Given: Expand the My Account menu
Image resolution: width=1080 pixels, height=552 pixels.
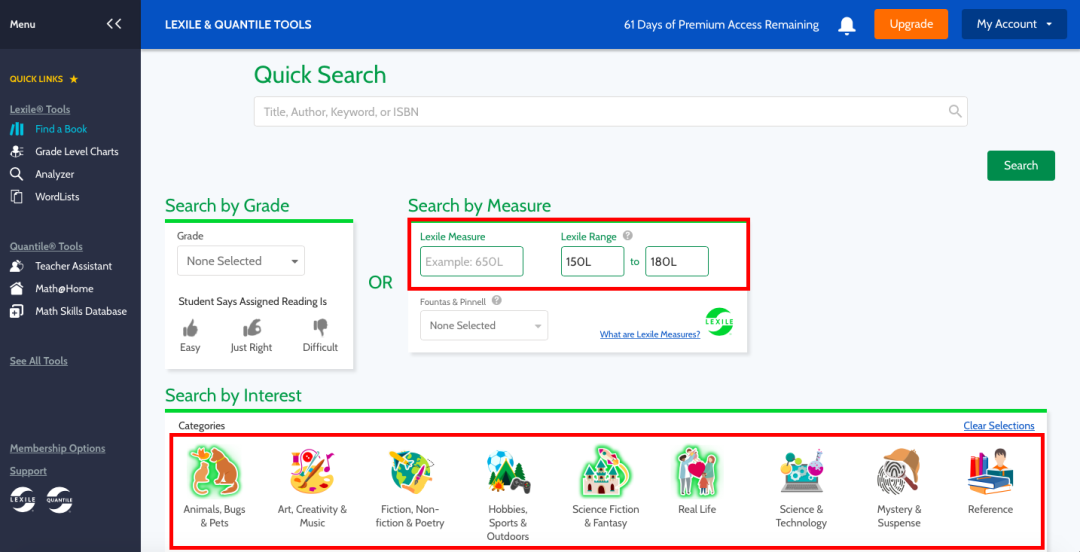Looking at the screenshot, I should point(1014,24).
